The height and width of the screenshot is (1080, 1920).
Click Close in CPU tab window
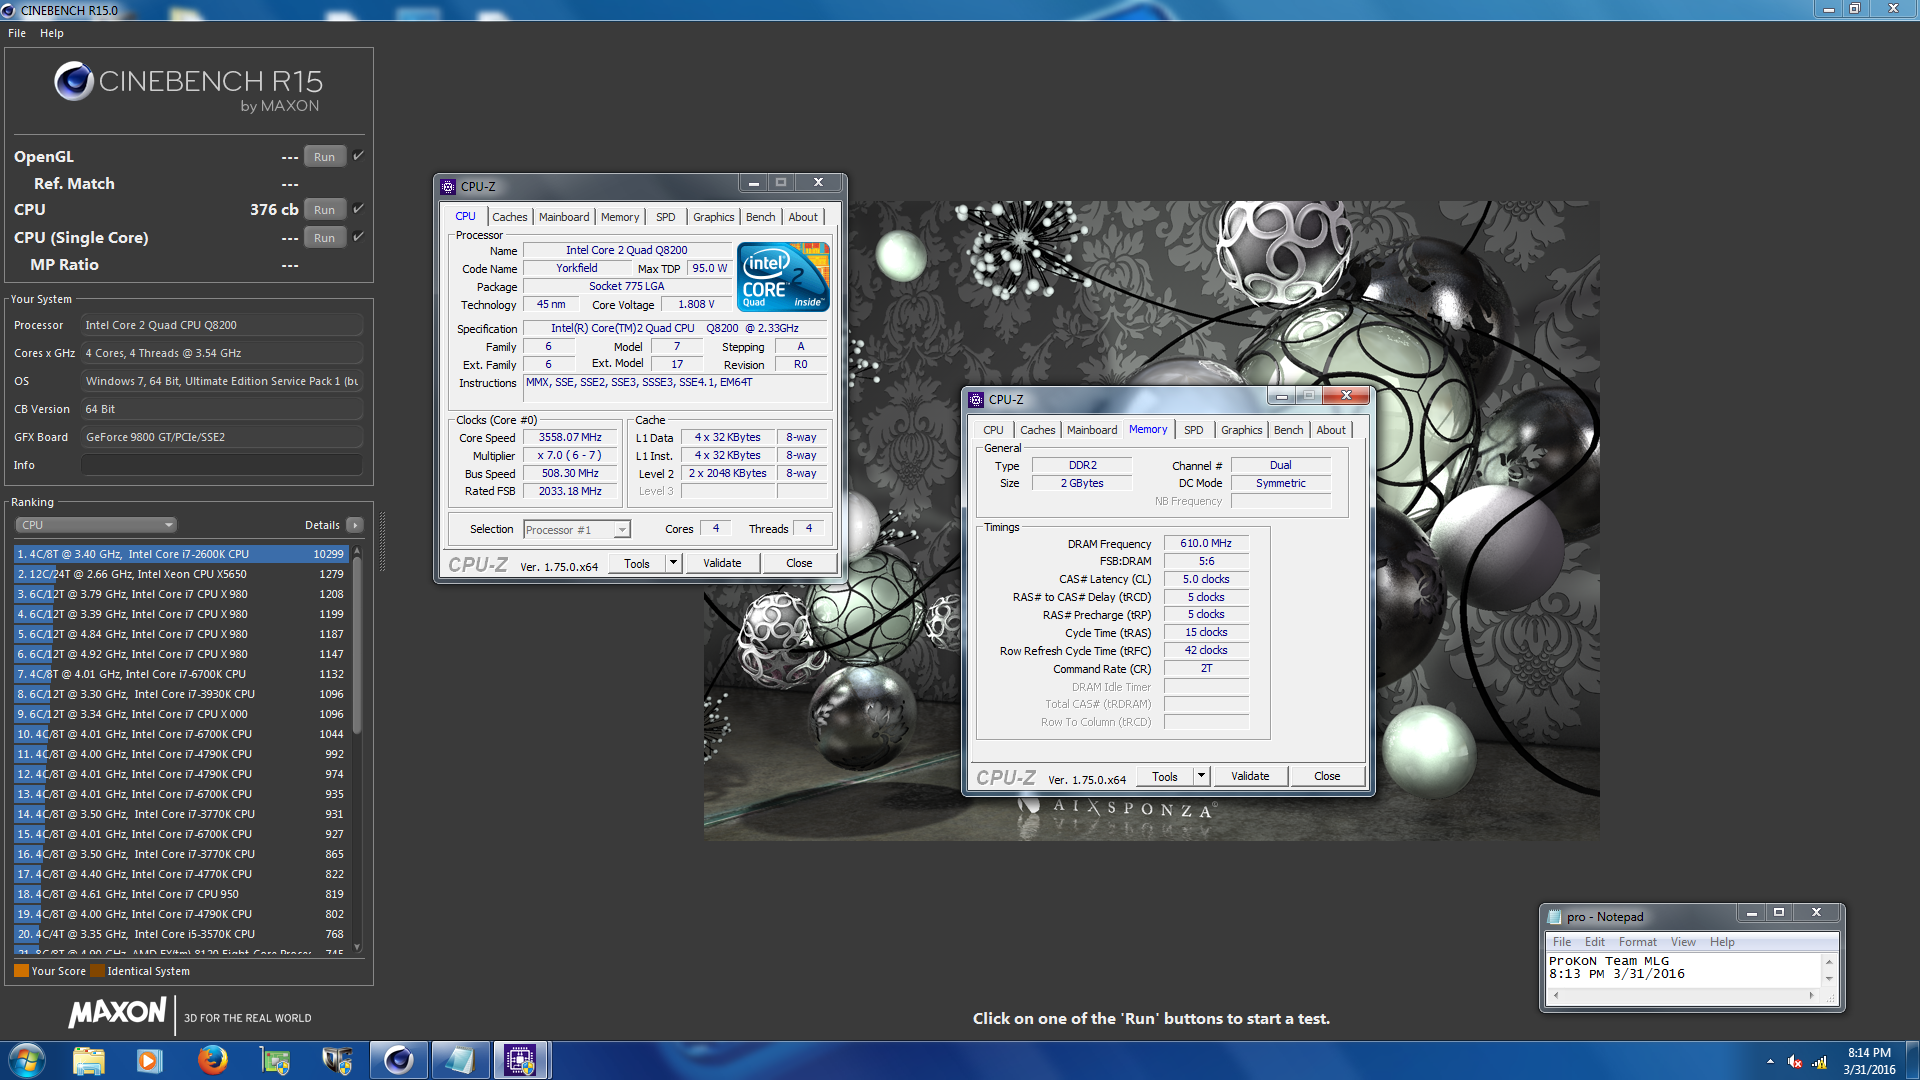coord(799,563)
